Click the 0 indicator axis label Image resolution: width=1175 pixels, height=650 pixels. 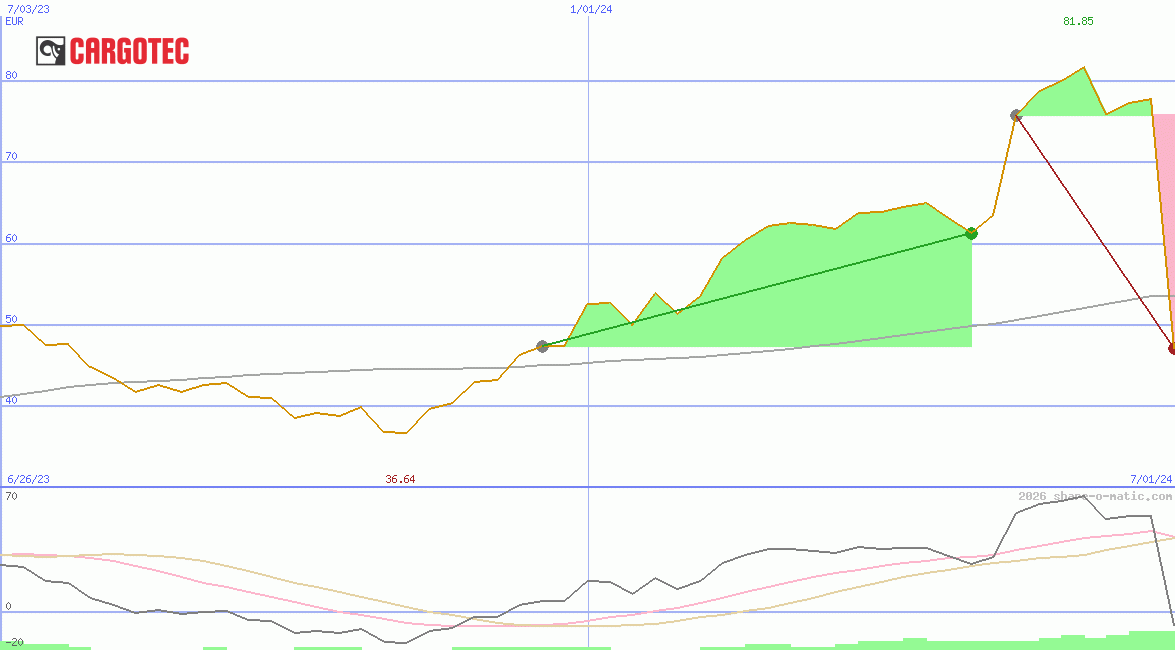[x=8, y=606]
